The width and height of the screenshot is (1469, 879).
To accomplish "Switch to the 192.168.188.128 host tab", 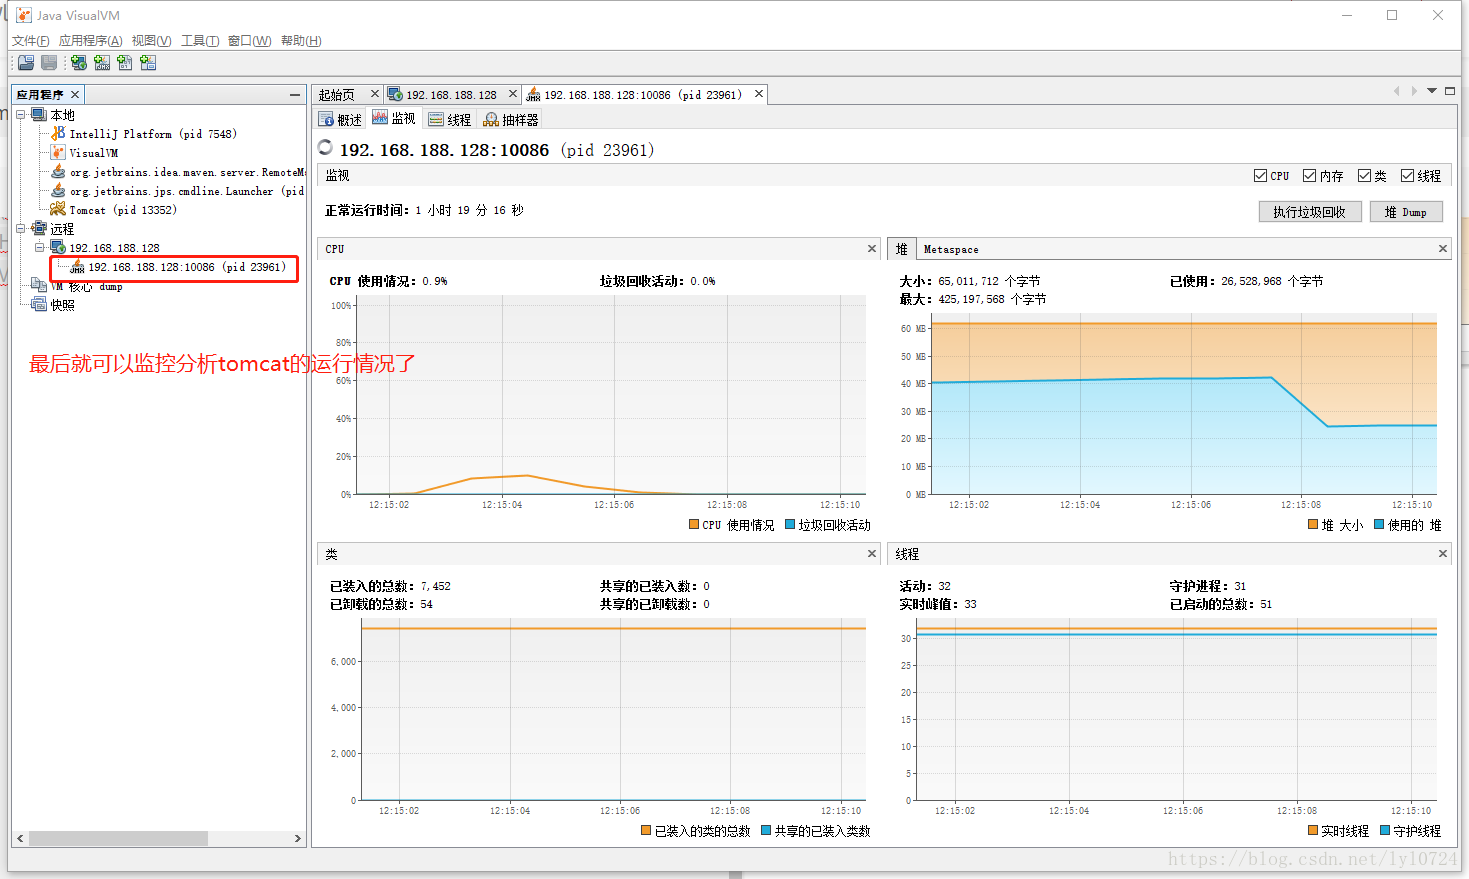I will 451,95.
